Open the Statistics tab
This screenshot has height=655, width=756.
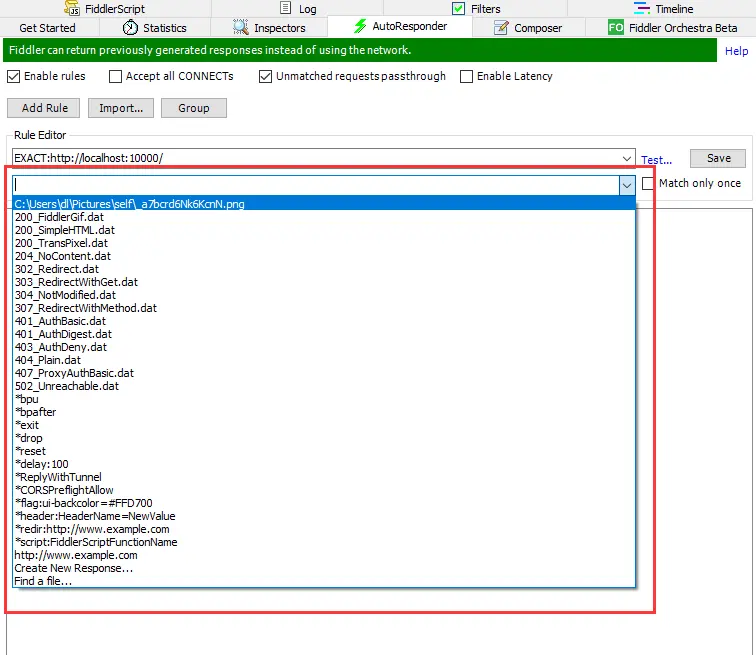(x=154, y=28)
